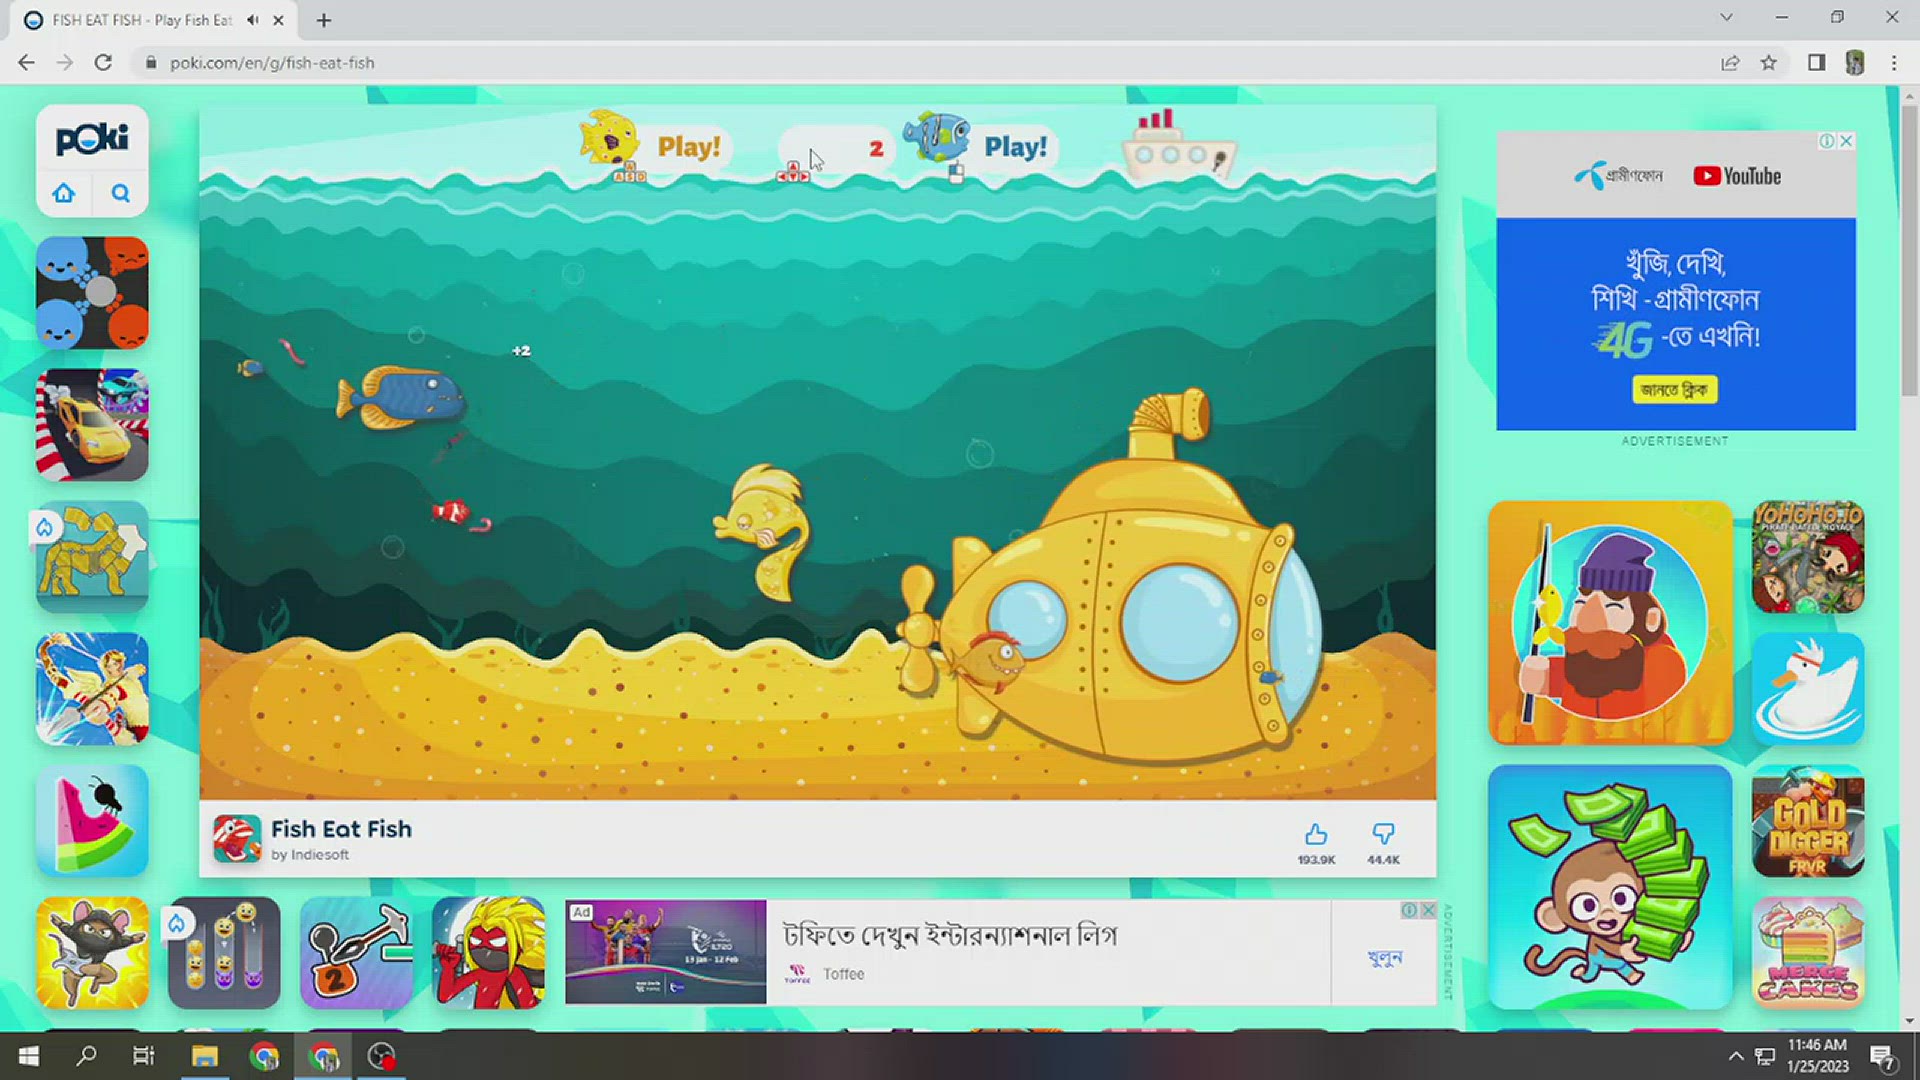
Task: Reload the page
Action: pos(103,63)
